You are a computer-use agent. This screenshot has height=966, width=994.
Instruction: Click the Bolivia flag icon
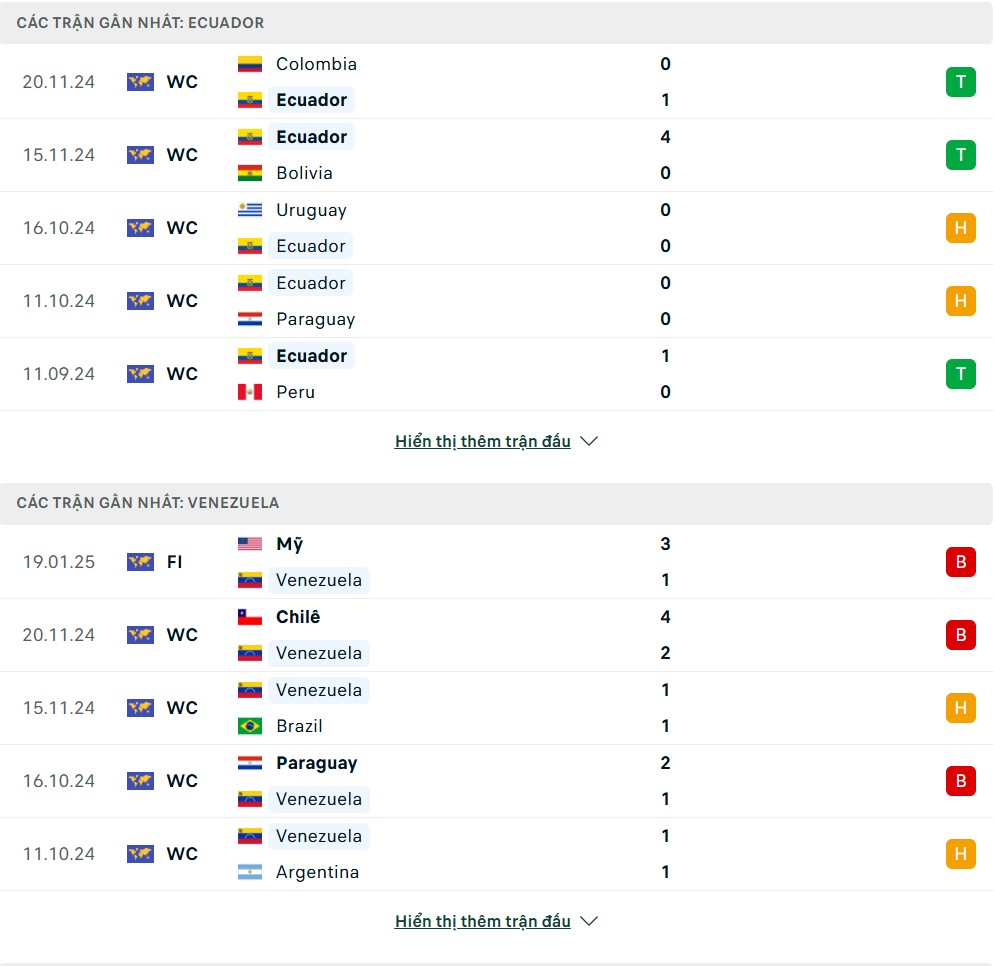tap(250, 173)
